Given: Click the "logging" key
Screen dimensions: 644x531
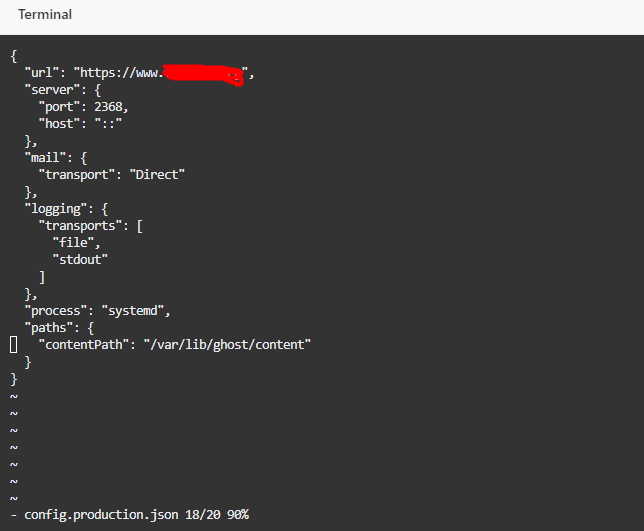Looking at the screenshot, I should click(57, 208).
